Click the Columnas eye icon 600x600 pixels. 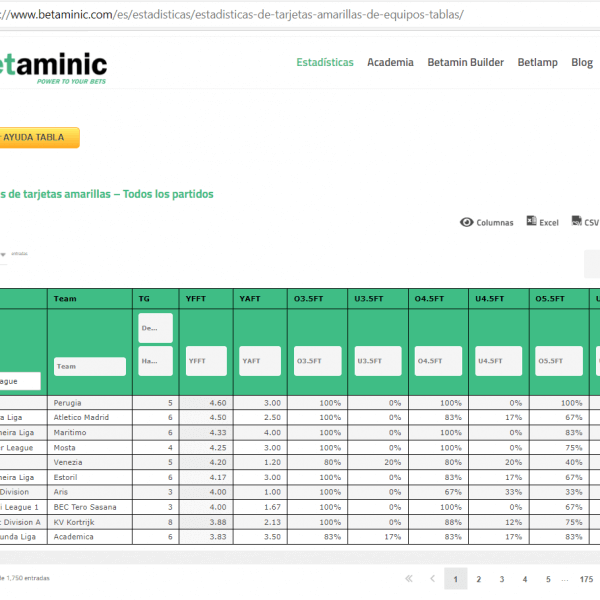pyautogui.click(x=466, y=222)
